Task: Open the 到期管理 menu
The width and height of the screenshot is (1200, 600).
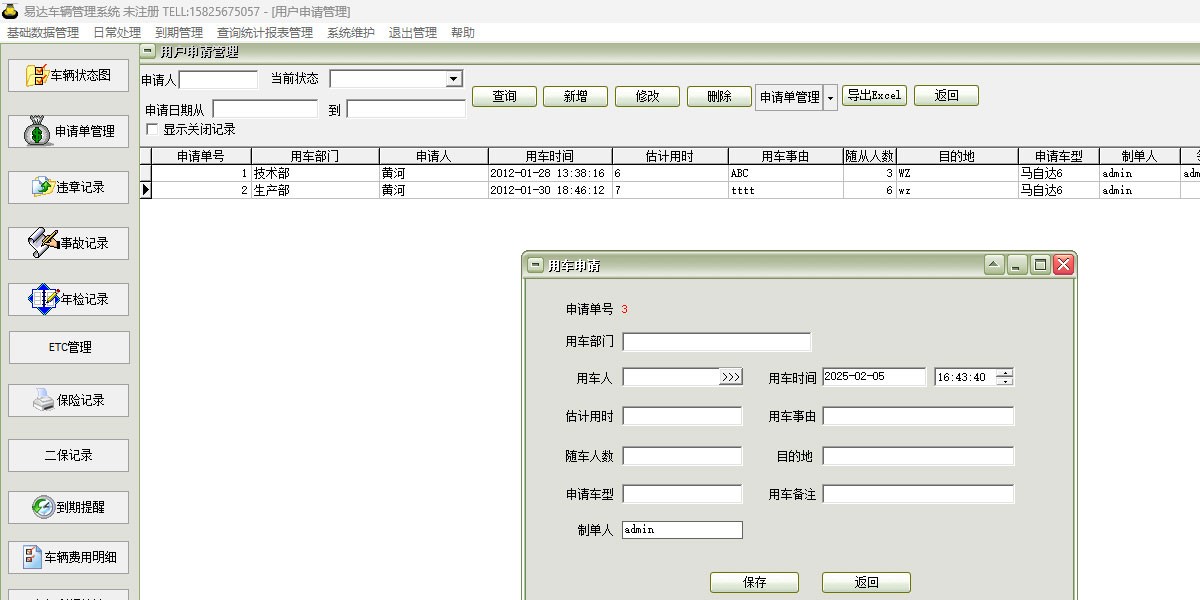Action: [x=179, y=33]
